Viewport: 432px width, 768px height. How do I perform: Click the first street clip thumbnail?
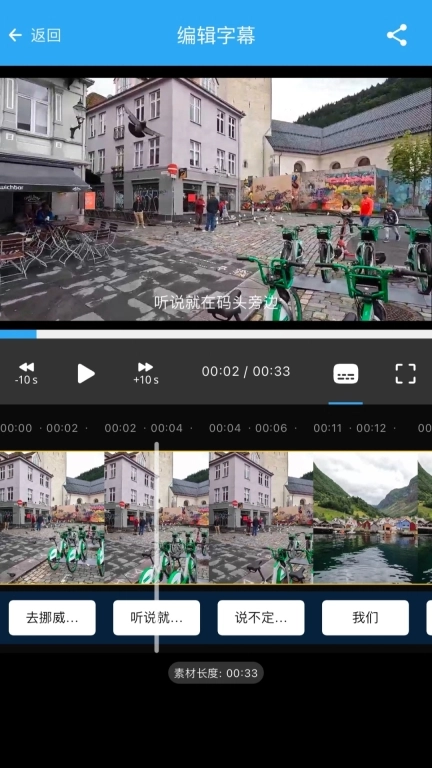coord(52,517)
